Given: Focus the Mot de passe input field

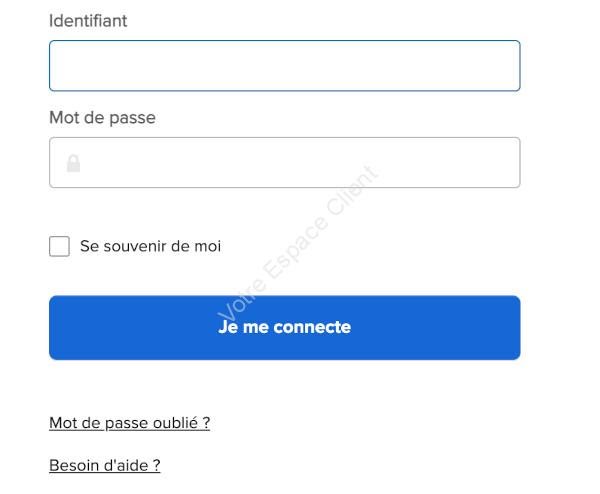Looking at the screenshot, I should [x=285, y=162].
